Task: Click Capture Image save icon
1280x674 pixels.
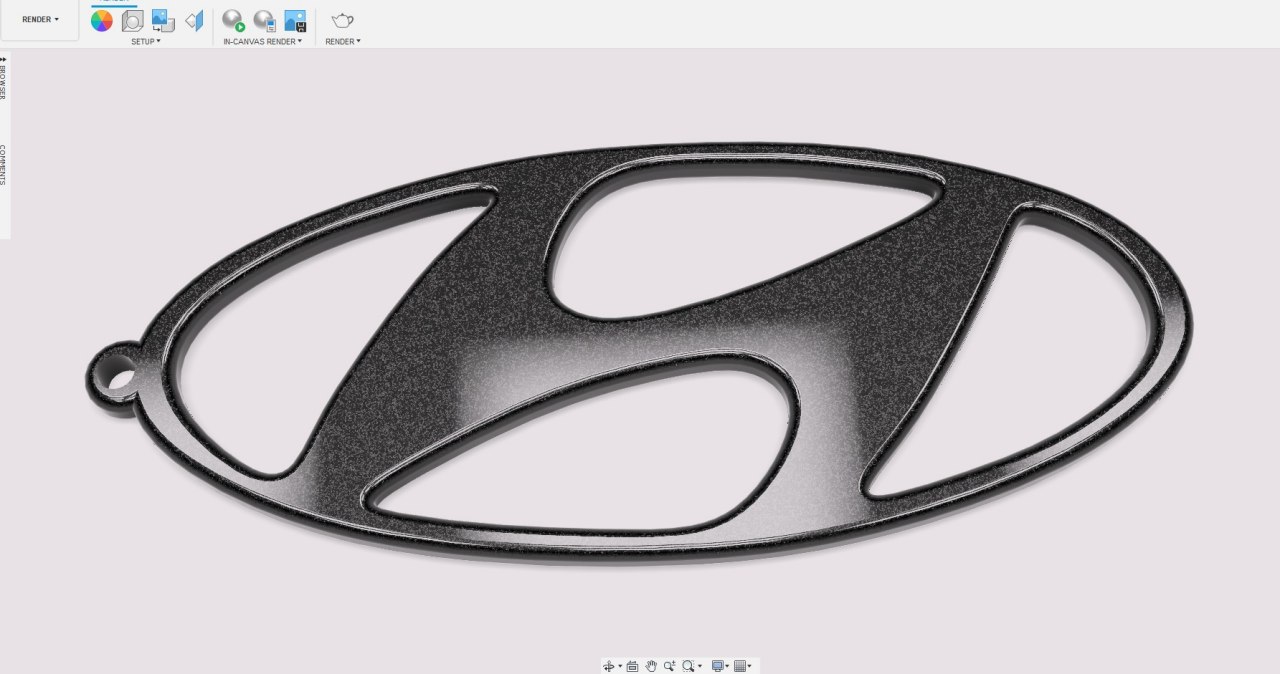Action: pyautogui.click(x=295, y=20)
